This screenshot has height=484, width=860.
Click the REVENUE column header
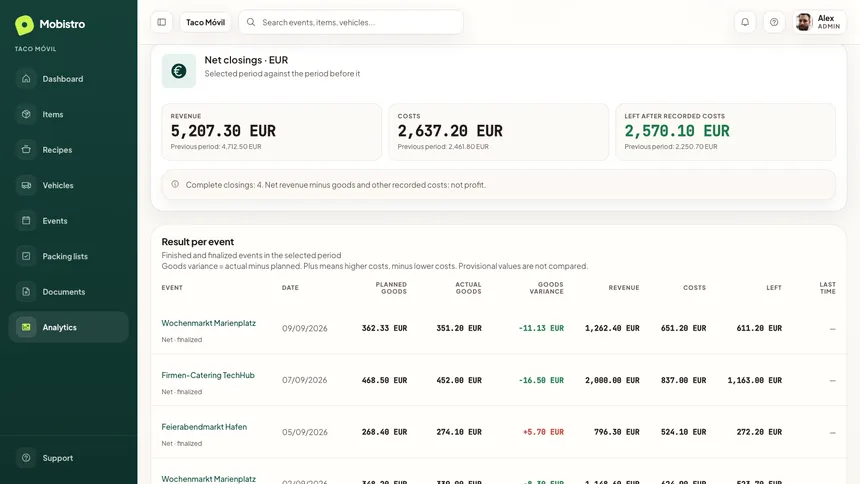tap(624, 288)
